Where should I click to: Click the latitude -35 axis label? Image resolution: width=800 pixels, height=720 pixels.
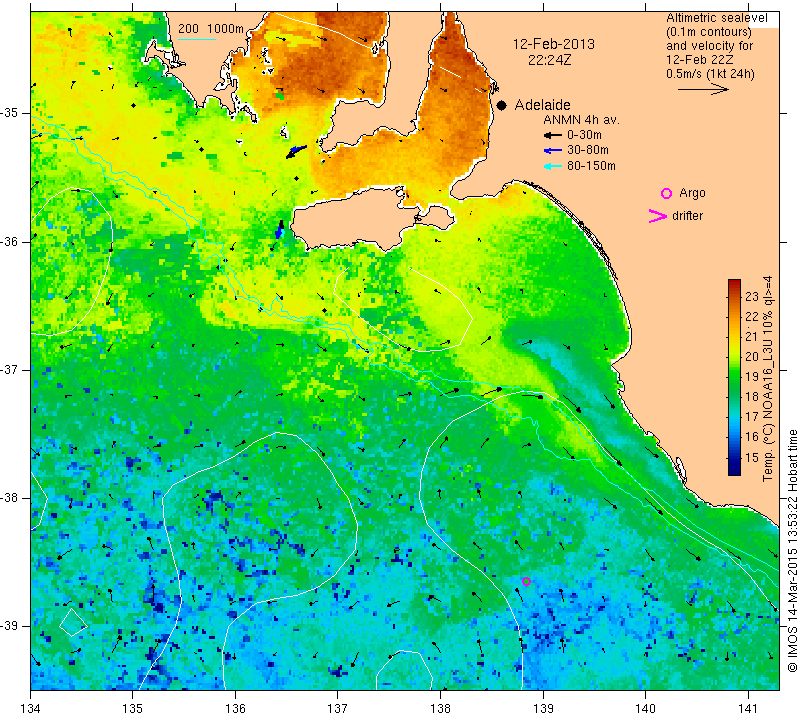click(x=10, y=113)
